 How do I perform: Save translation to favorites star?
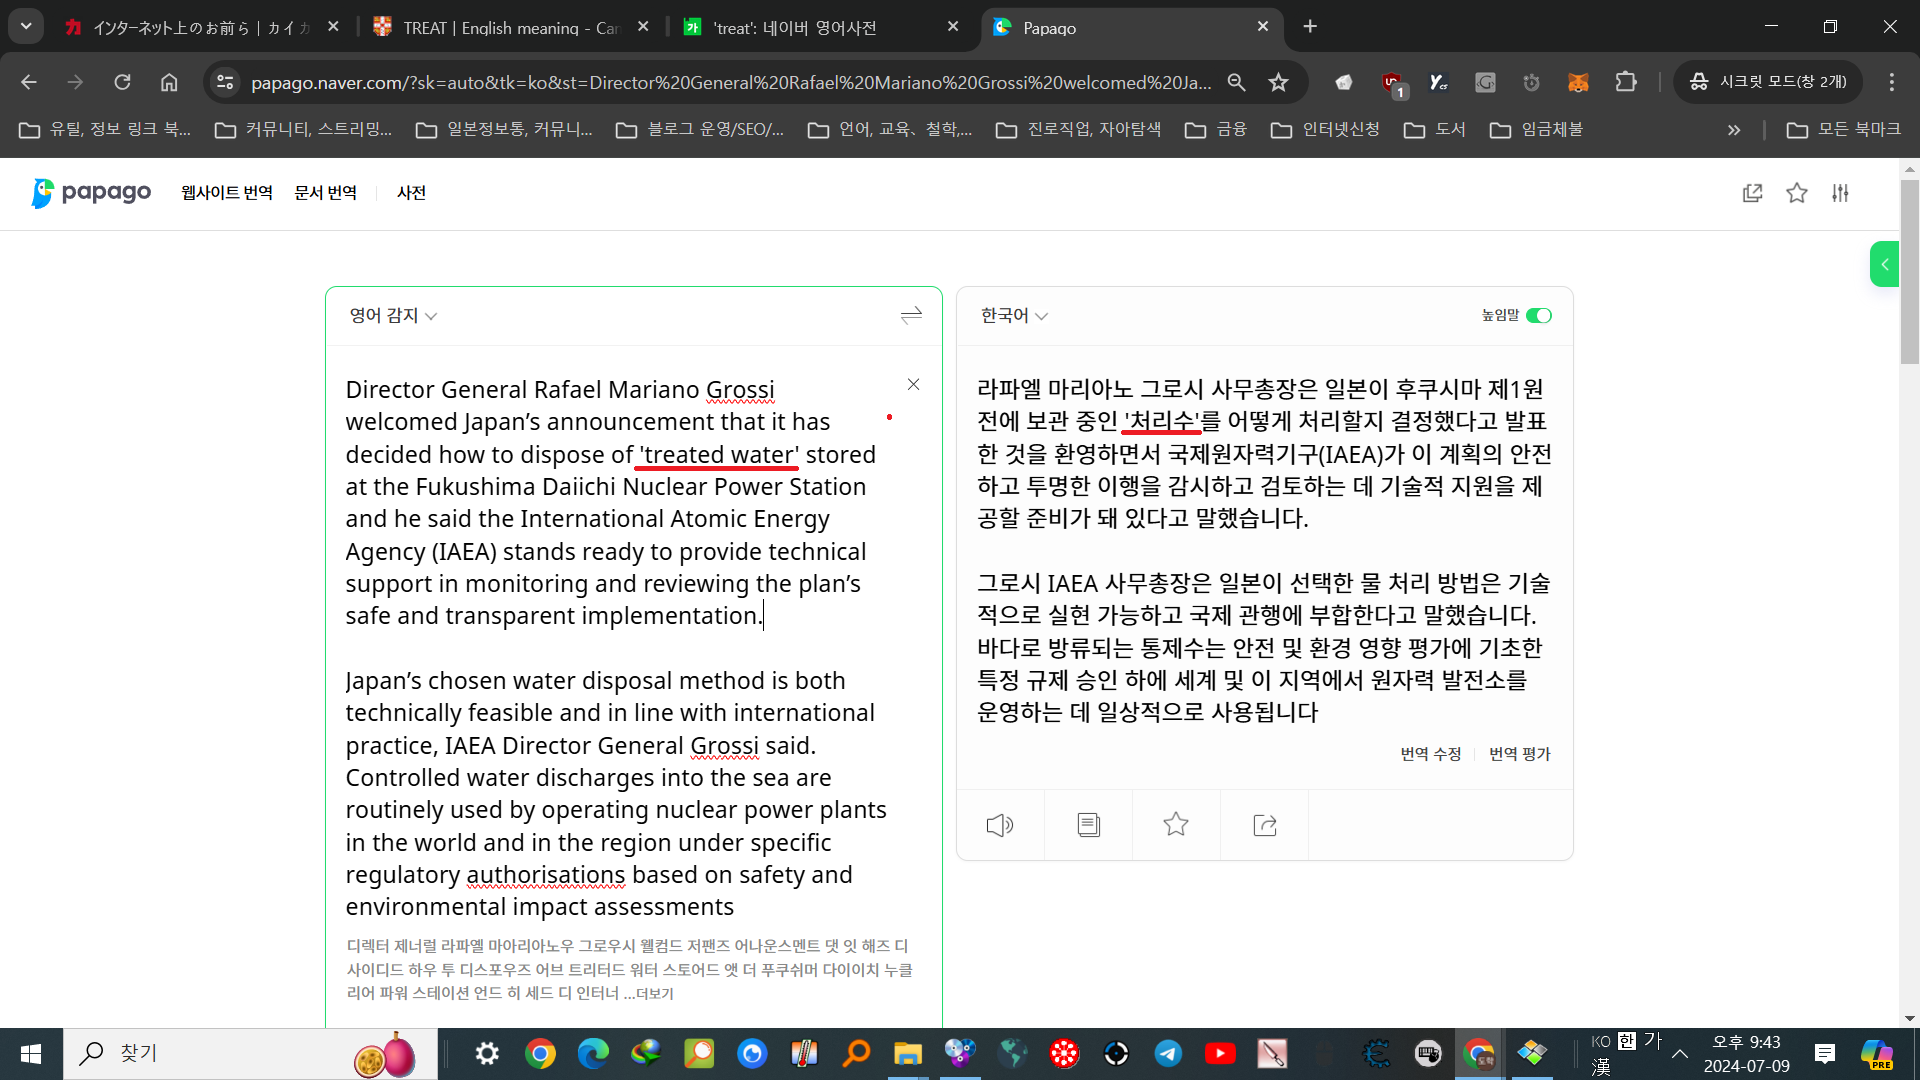pyautogui.click(x=1176, y=825)
